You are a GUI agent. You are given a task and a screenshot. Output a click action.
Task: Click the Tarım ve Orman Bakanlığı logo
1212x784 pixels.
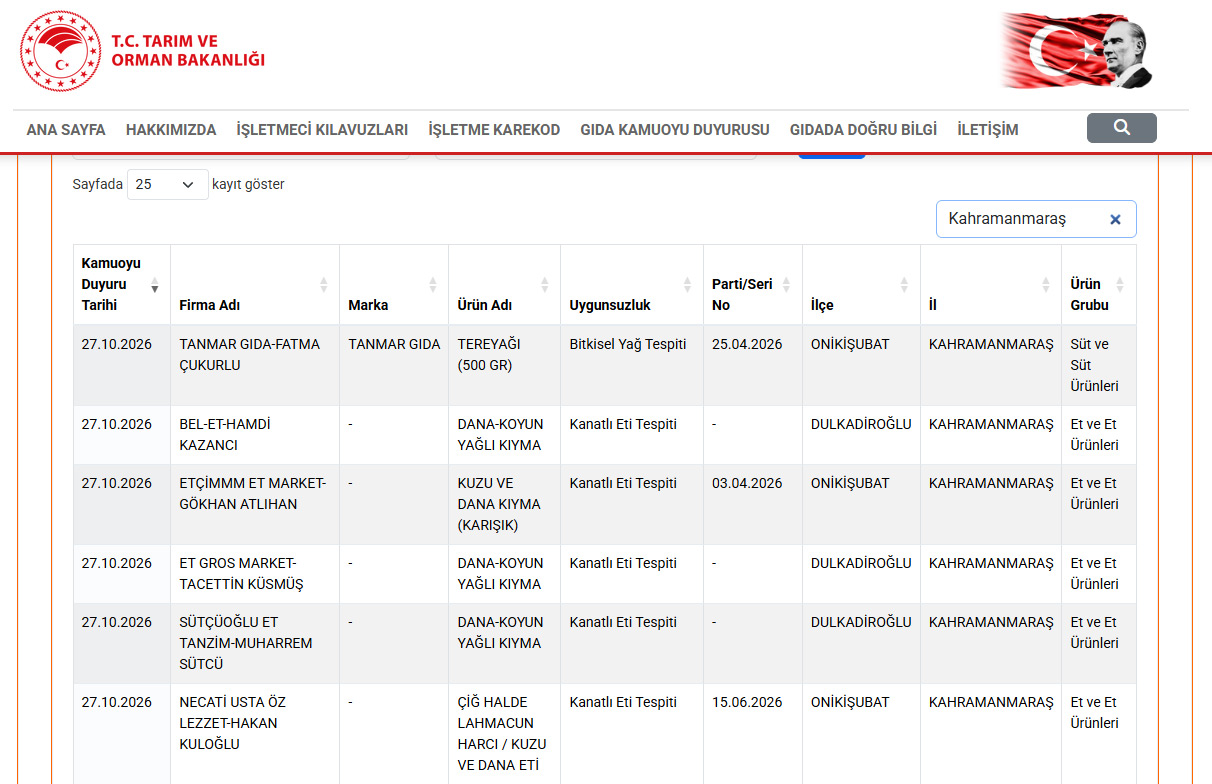point(143,51)
